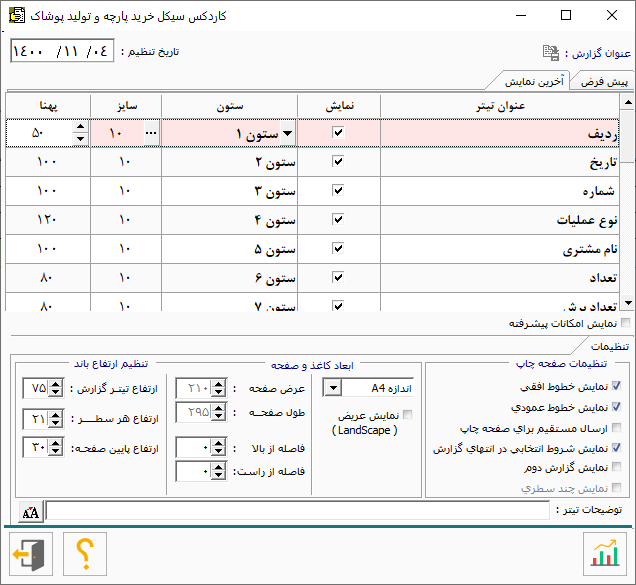Open the ستون ۱ column dropdown
The width and height of the screenshot is (636, 585).
[287, 133]
